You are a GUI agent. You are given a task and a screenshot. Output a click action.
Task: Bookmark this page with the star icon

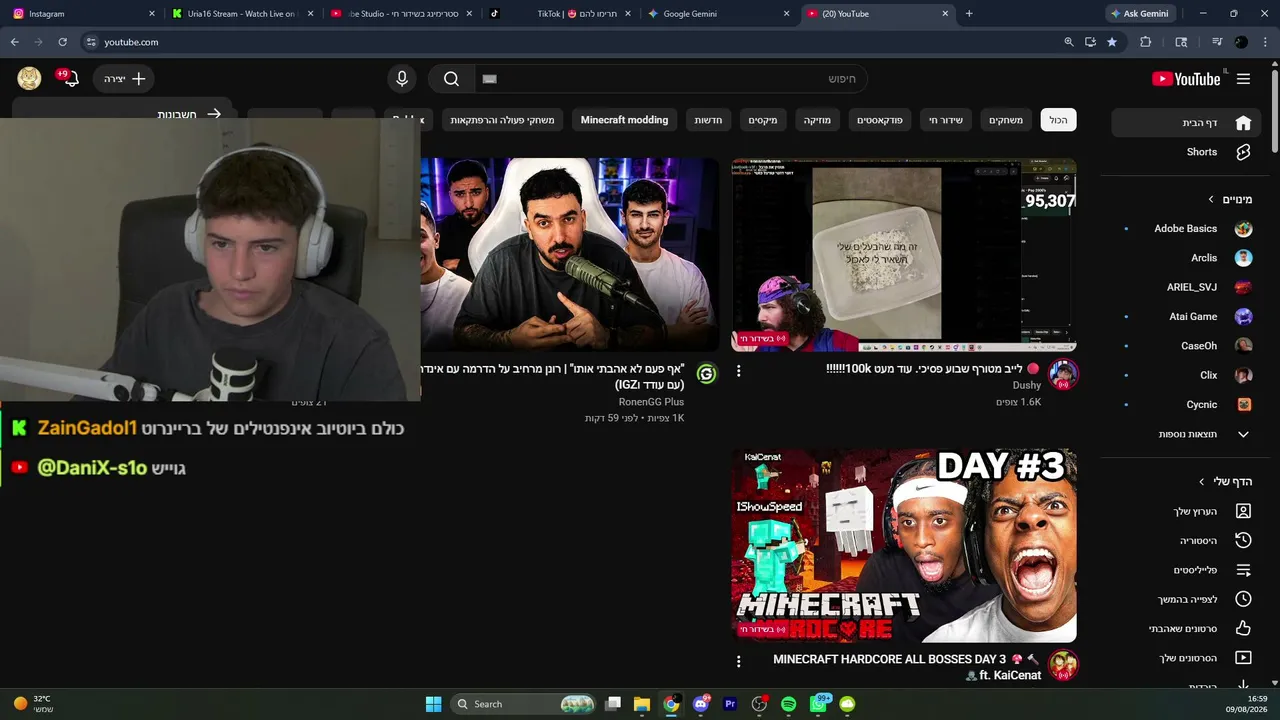tap(1112, 42)
